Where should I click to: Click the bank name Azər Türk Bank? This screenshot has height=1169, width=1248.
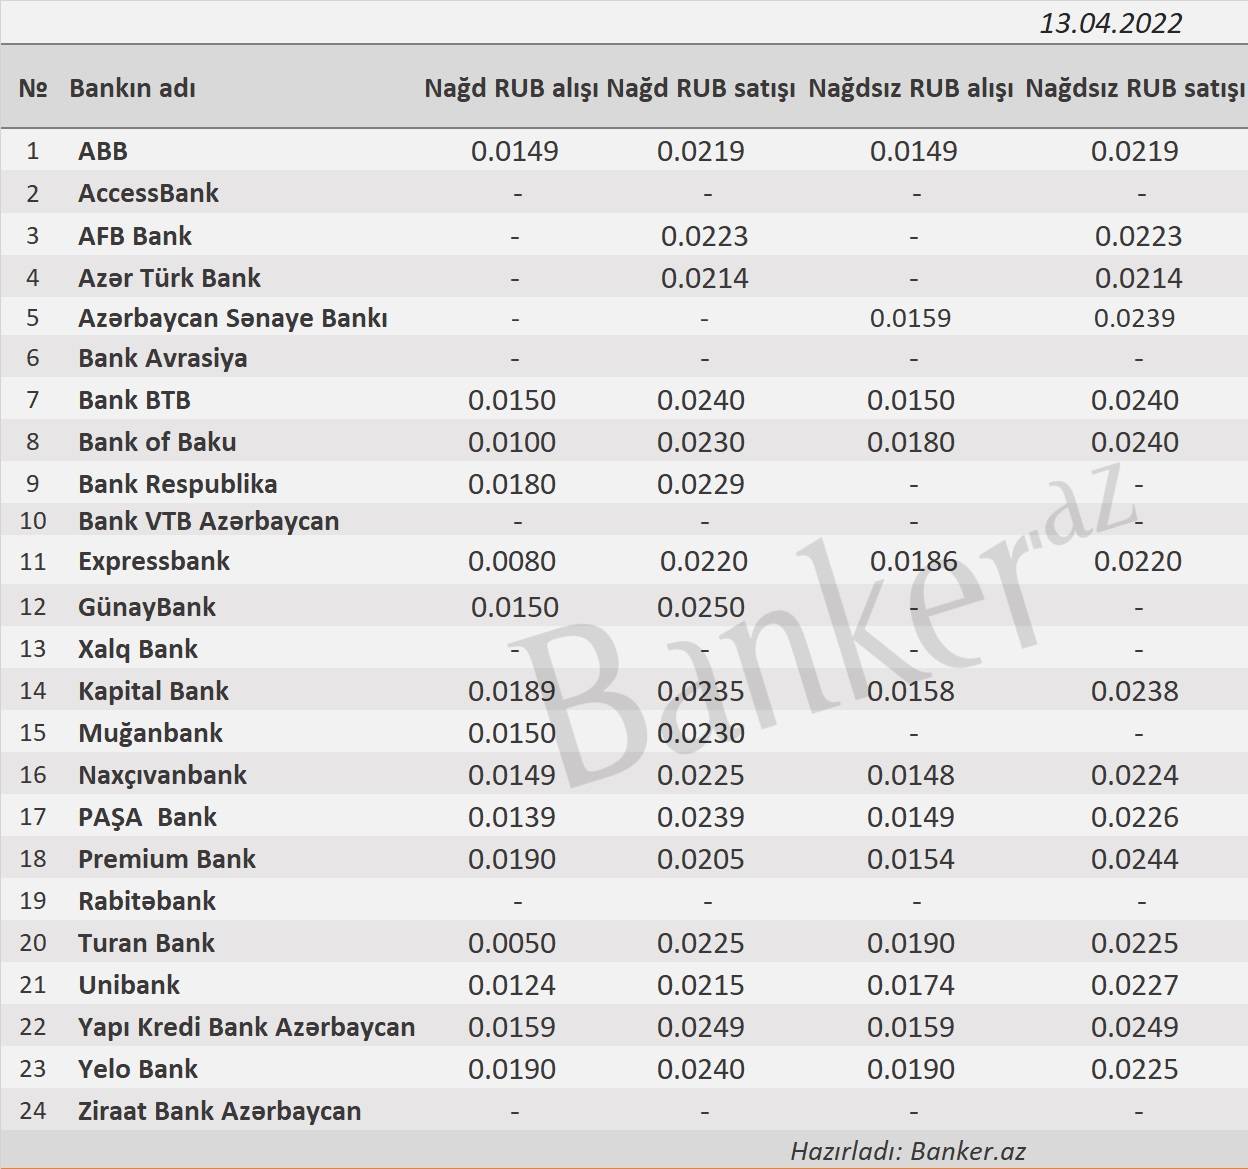(x=169, y=278)
